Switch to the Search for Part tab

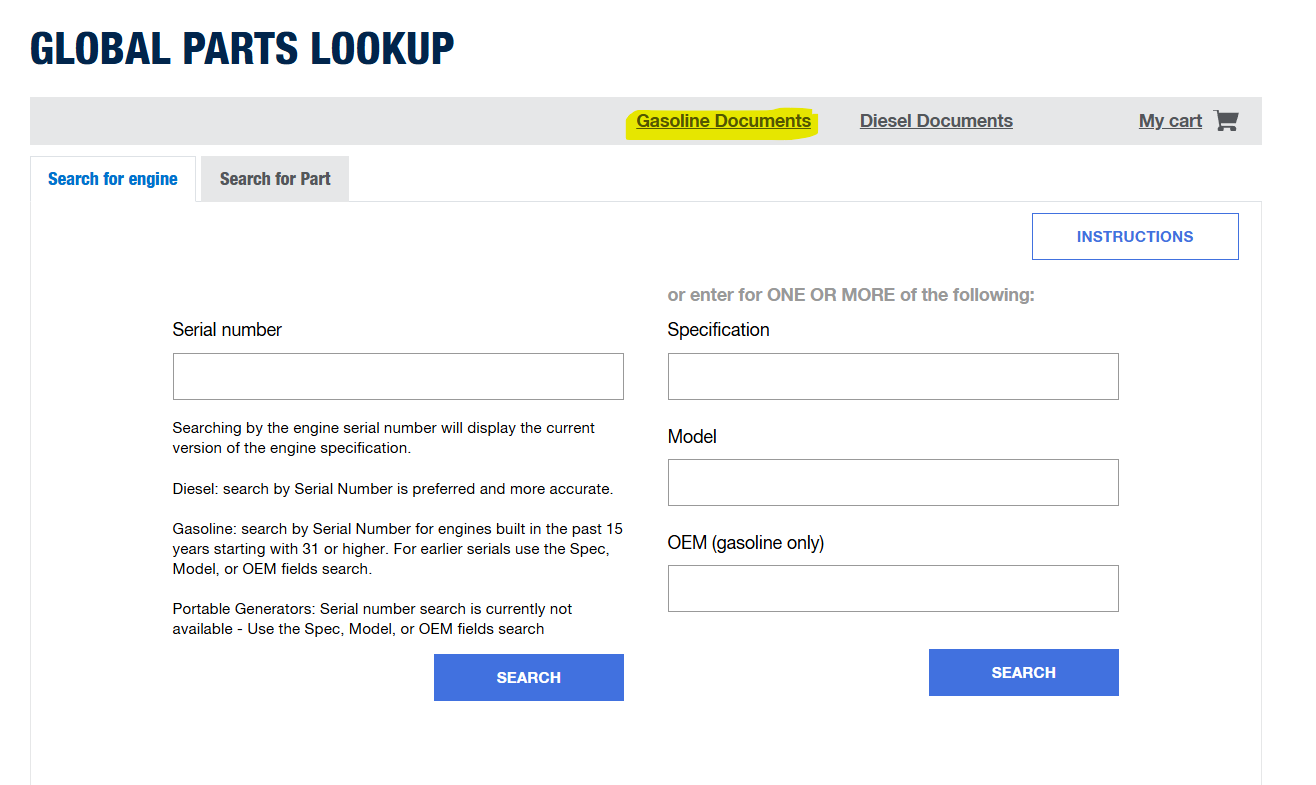pos(275,179)
